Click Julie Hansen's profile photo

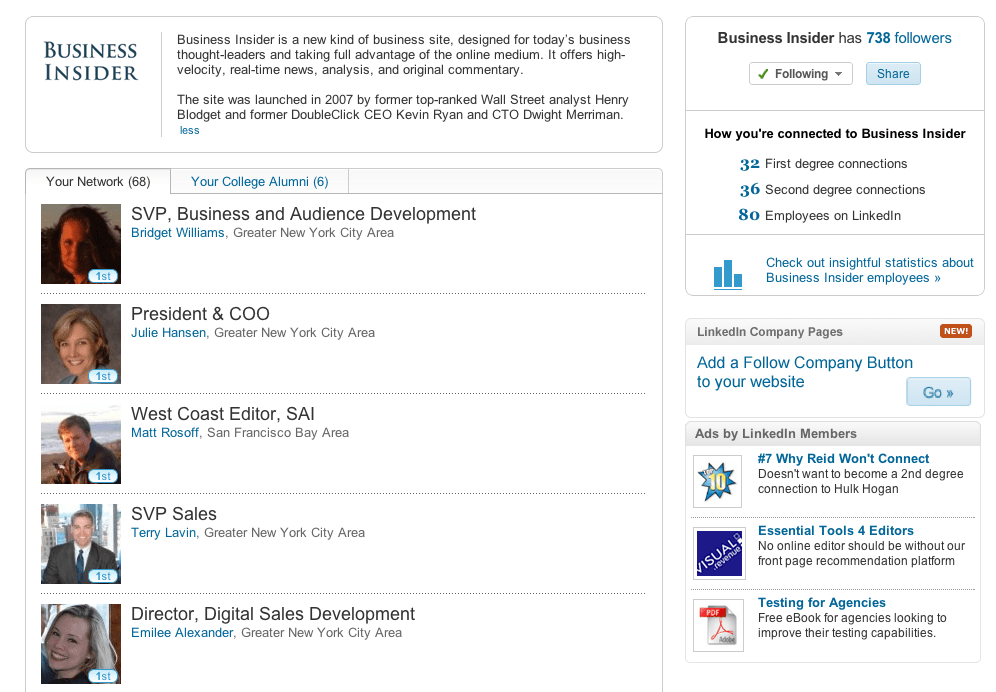[80, 343]
